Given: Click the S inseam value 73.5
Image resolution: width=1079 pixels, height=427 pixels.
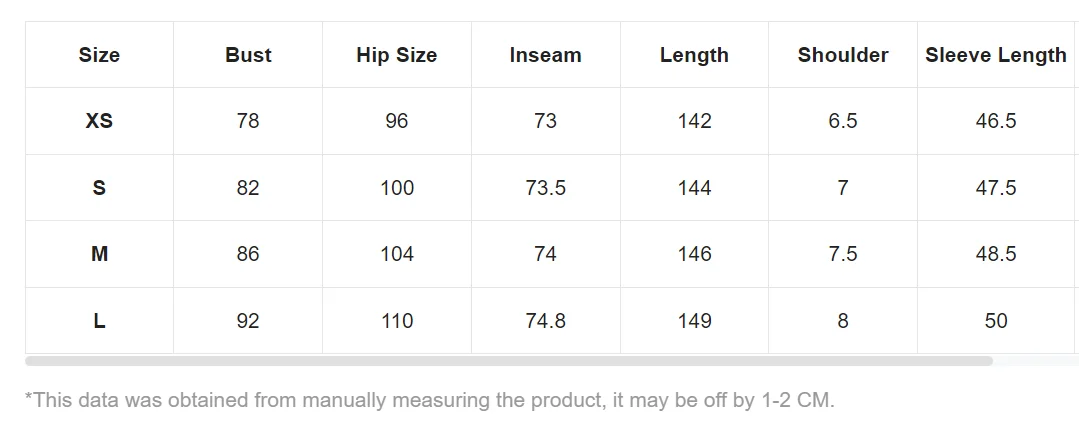Looking at the screenshot, I should tap(545, 188).
